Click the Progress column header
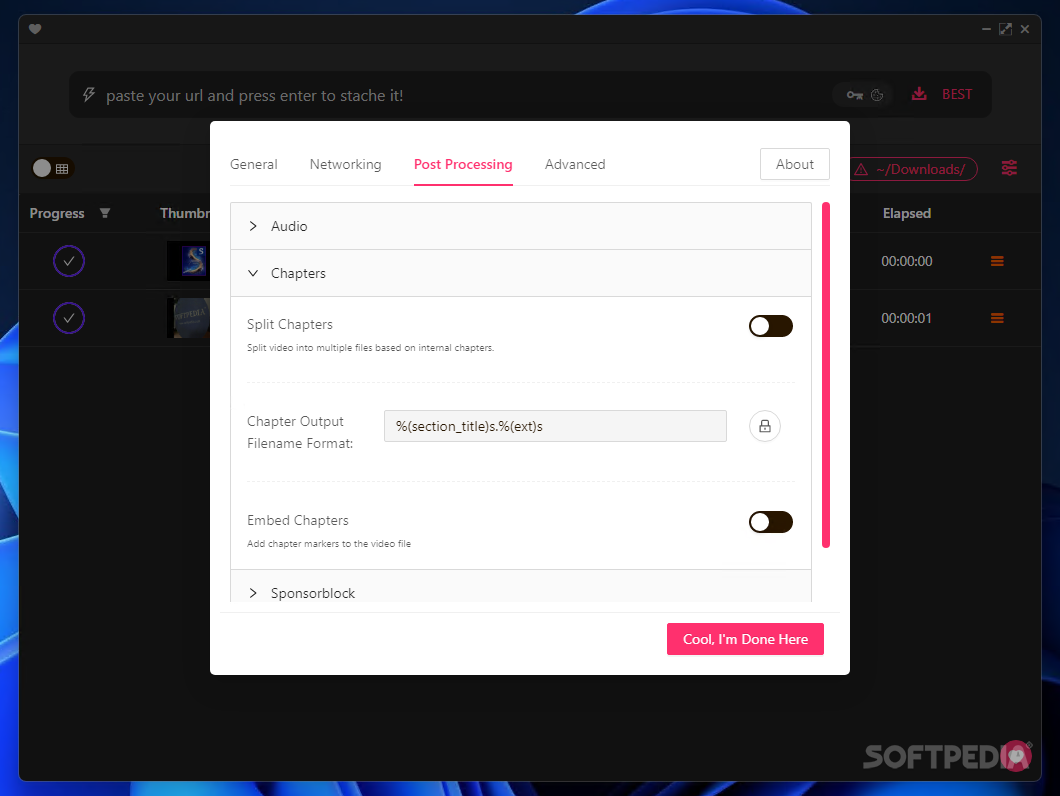The height and width of the screenshot is (796, 1060). tap(57, 213)
